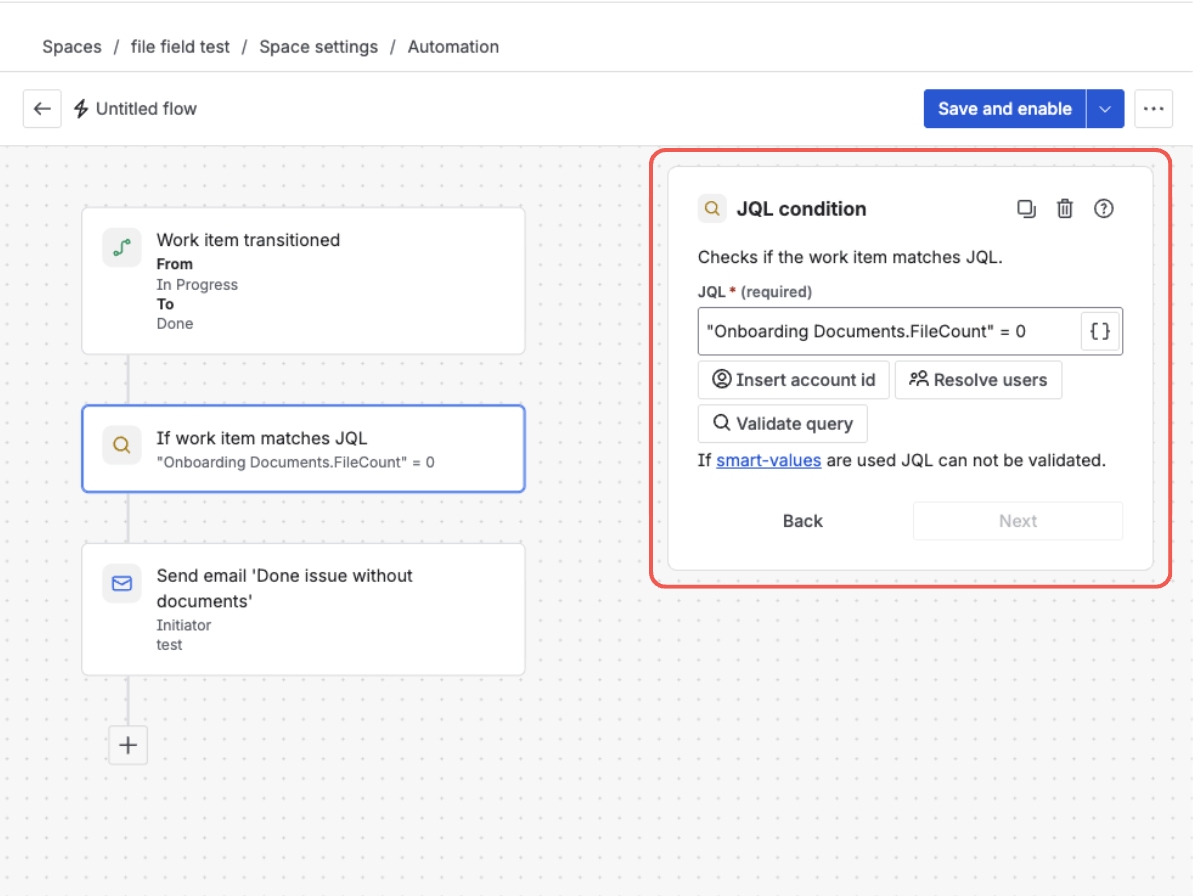The width and height of the screenshot is (1200, 896).
Task: Validate the JQL query
Action: [782, 423]
